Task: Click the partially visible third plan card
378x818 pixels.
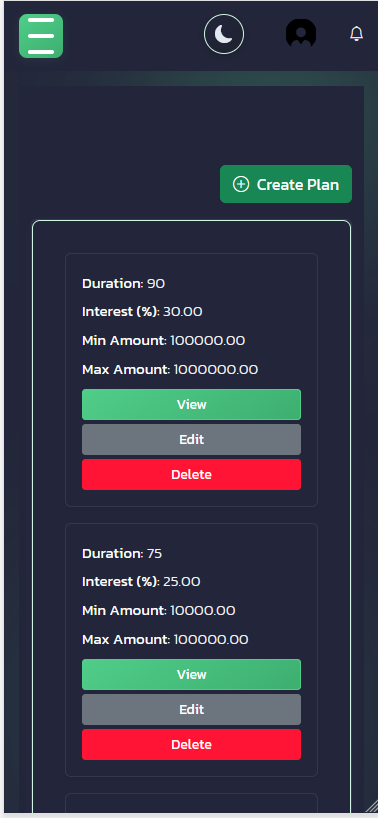Action: click(x=191, y=803)
